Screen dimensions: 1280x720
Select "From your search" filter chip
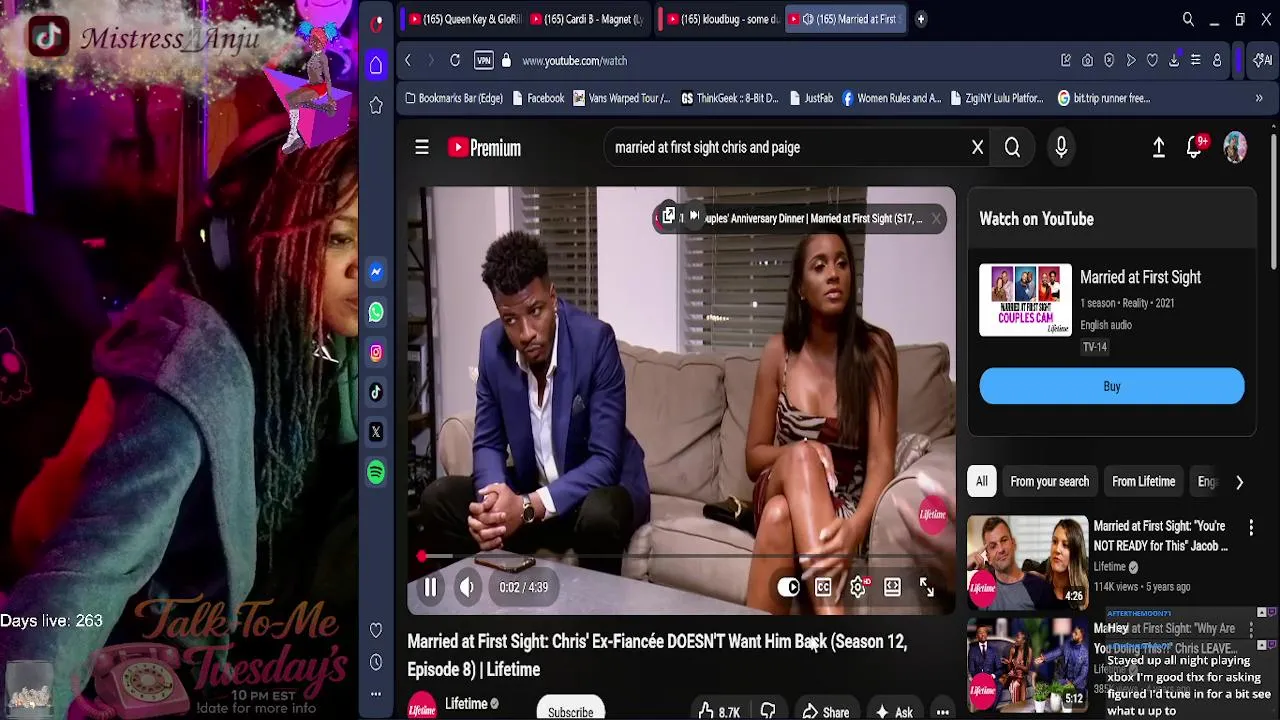click(x=1049, y=481)
